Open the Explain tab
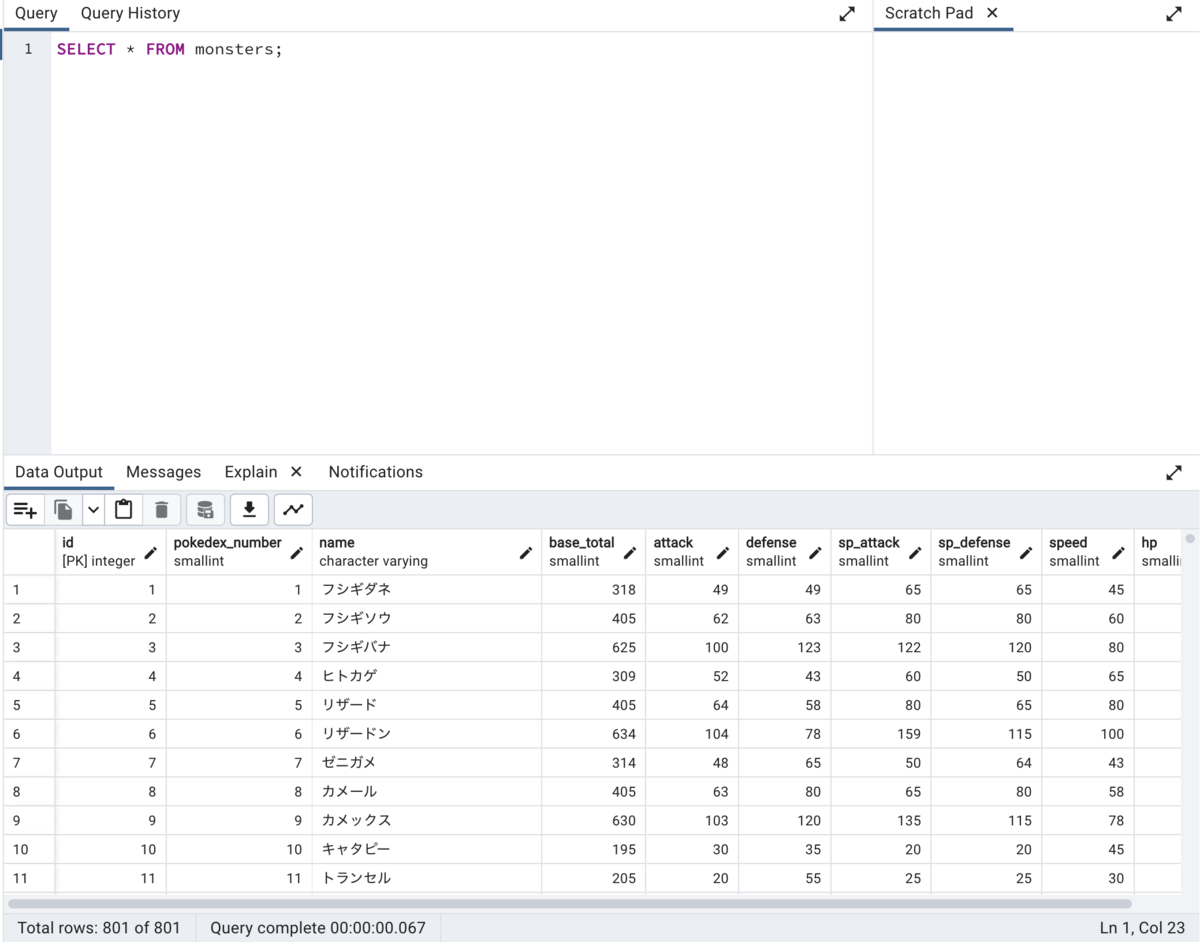The width and height of the screenshot is (1200, 942). point(251,472)
